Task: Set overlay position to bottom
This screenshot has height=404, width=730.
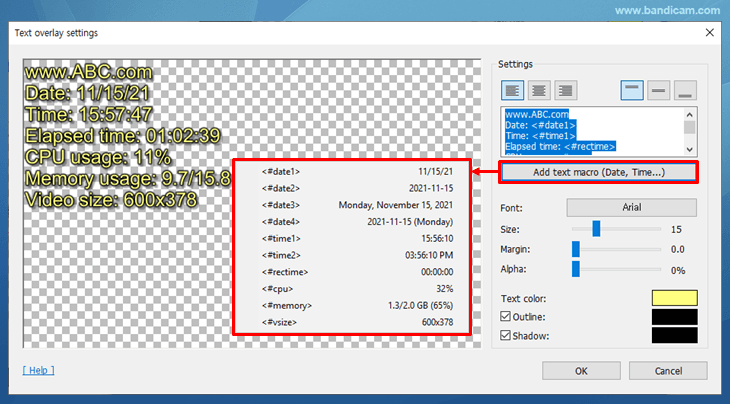Action: point(685,90)
